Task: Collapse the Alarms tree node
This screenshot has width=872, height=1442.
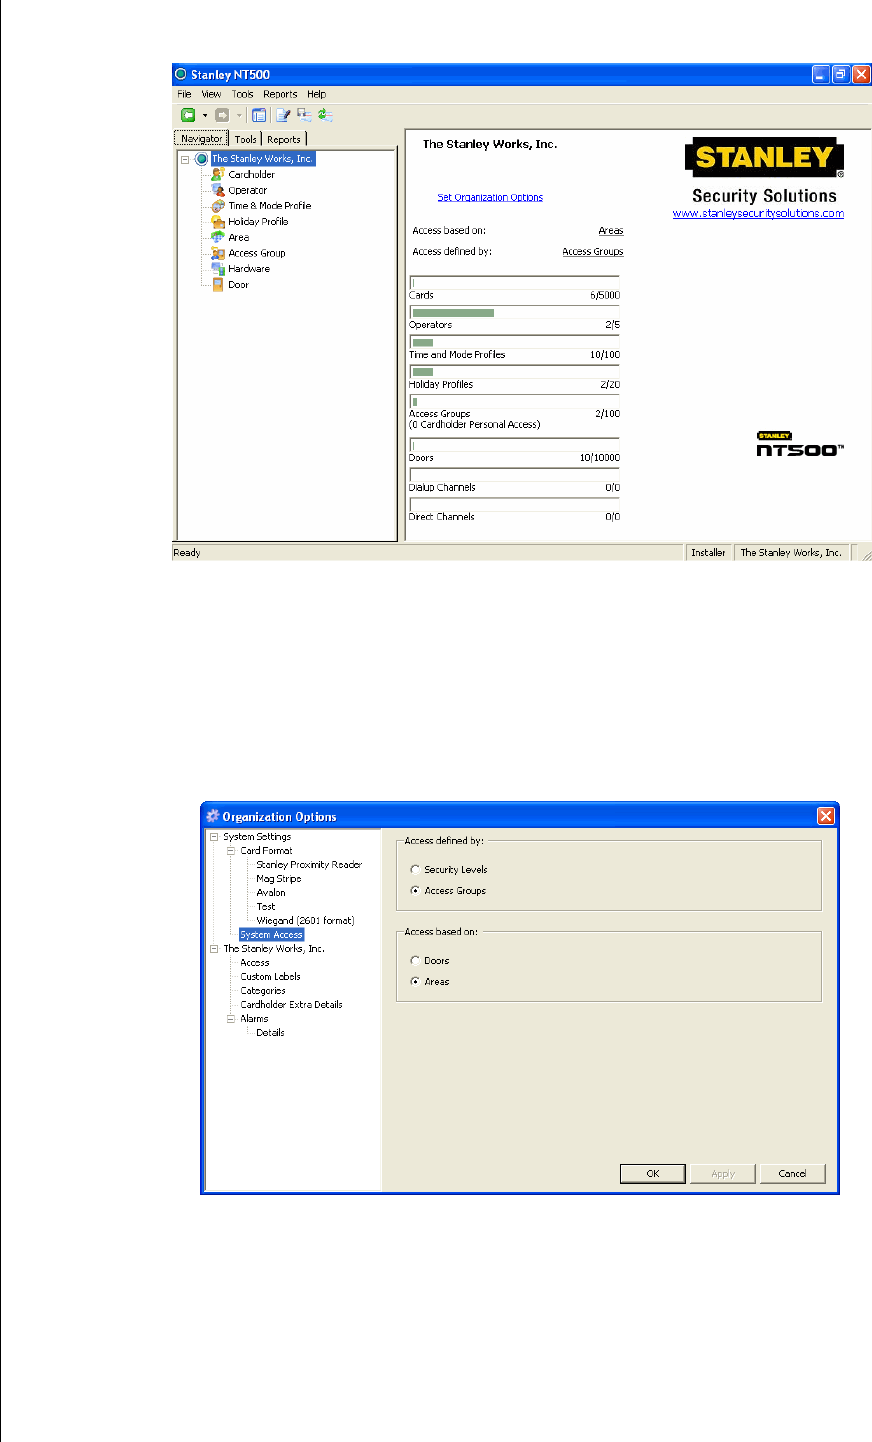Action: (x=231, y=1019)
